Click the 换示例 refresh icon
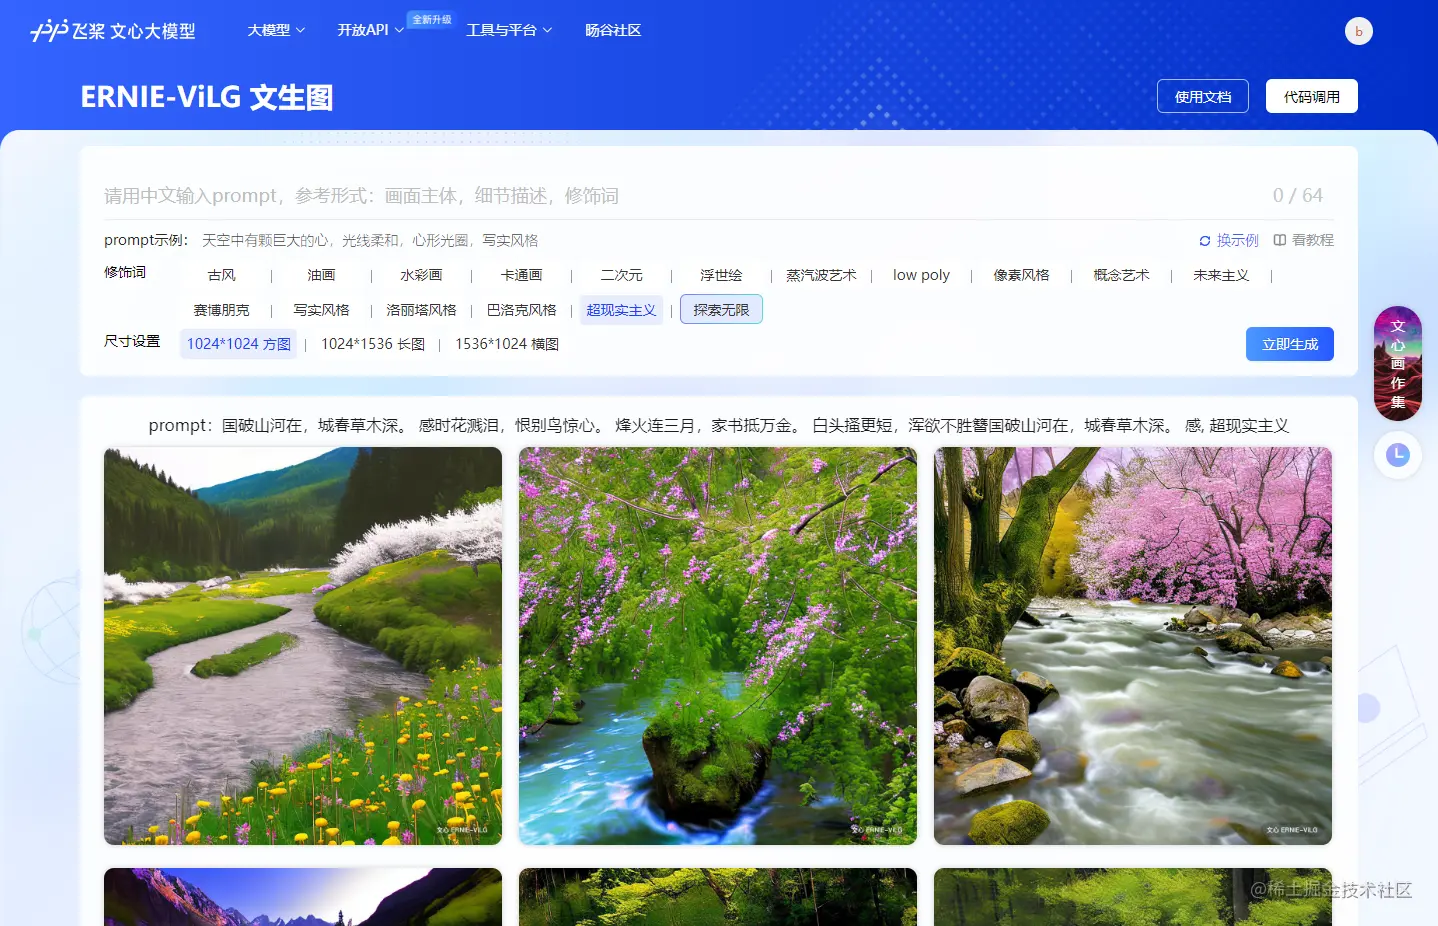The height and width of the screenshot is (926, 1438). [1205, 241]
